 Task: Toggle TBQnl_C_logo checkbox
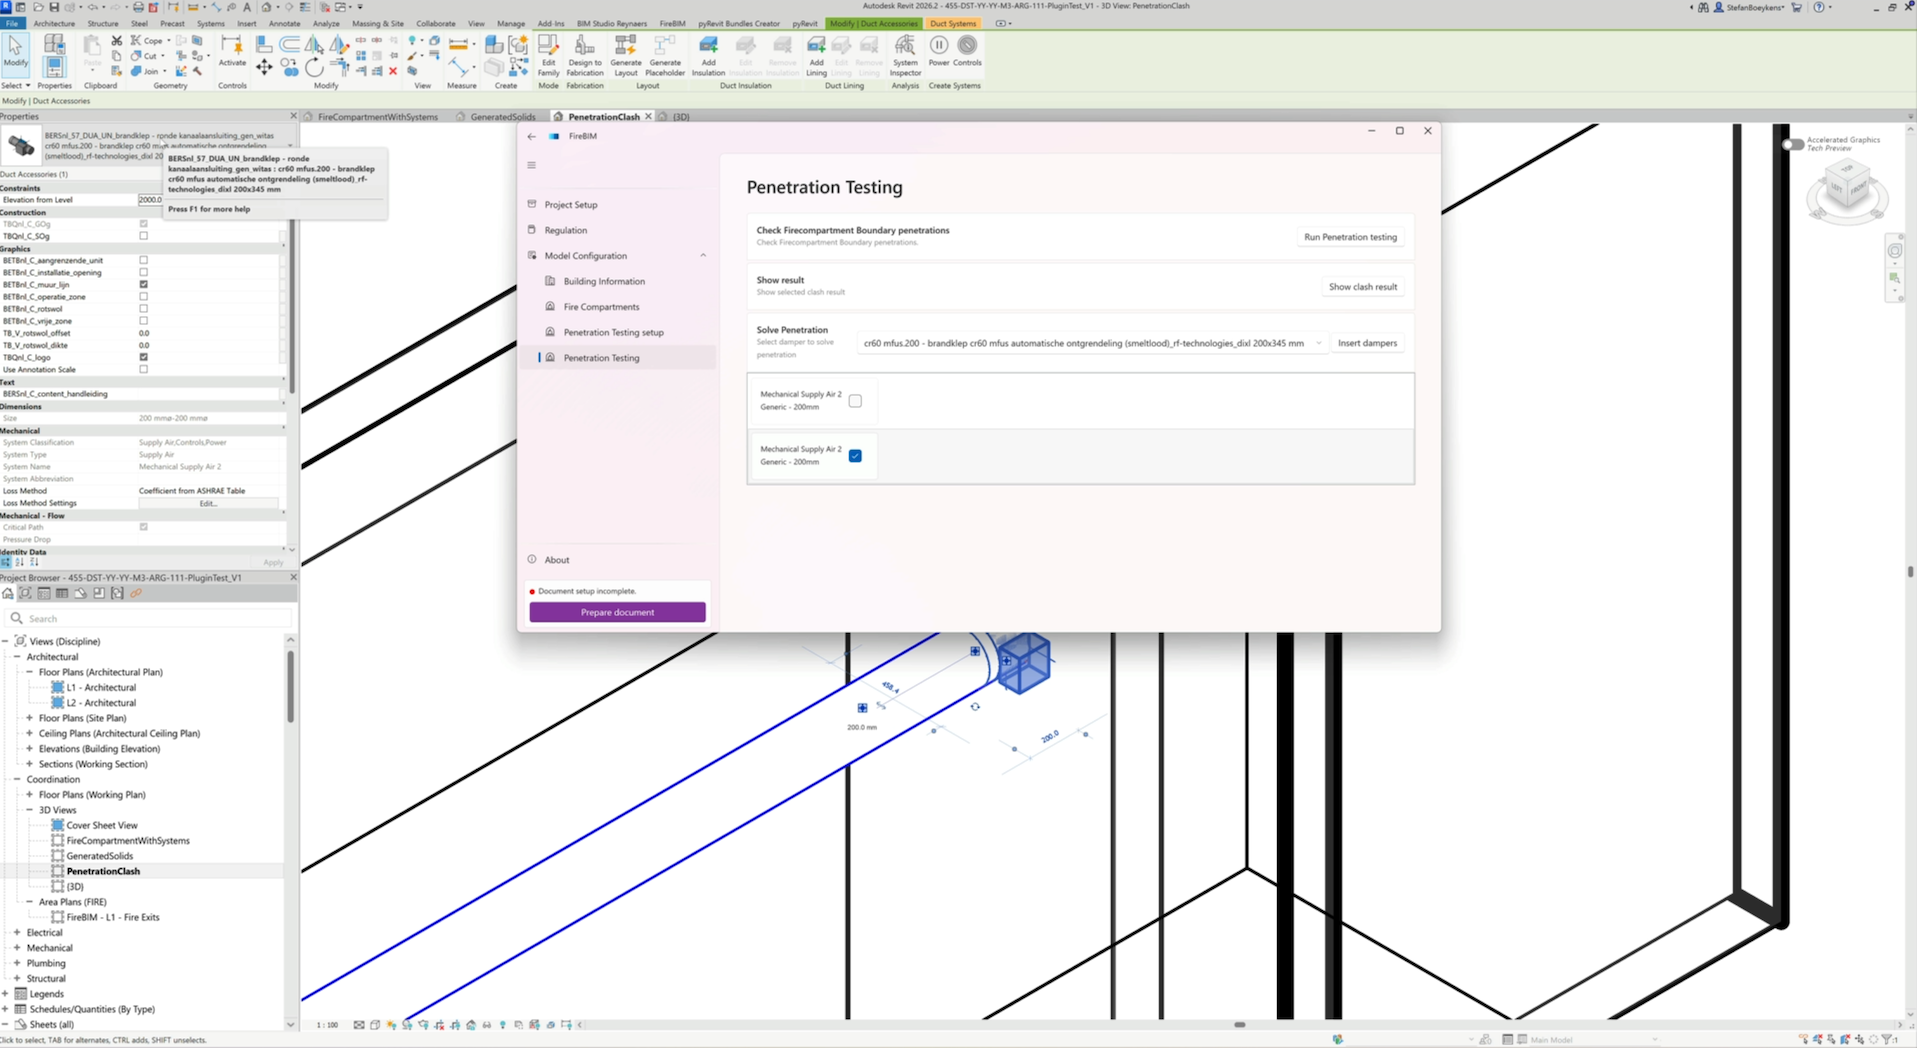(144, 357)
